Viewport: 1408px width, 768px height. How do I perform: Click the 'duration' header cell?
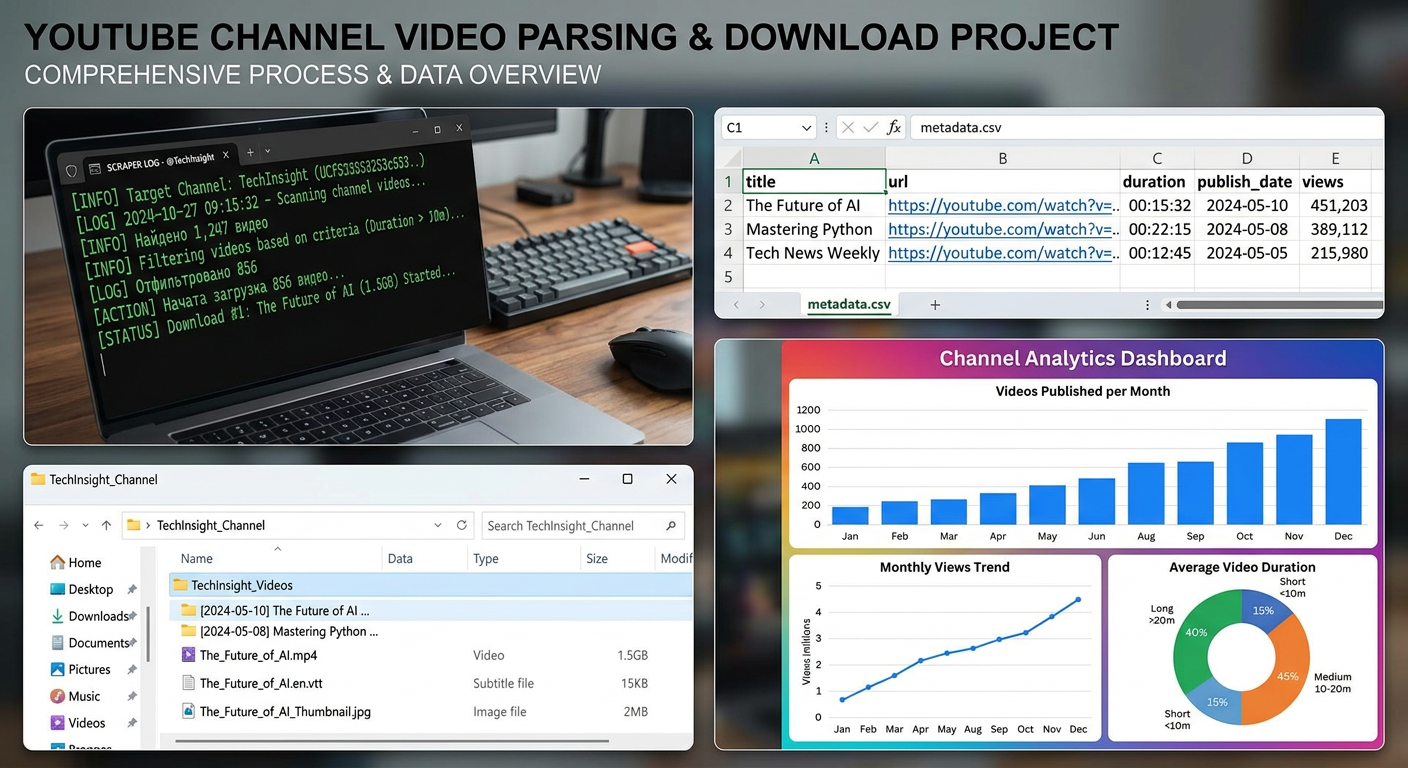click(1157, 181)
